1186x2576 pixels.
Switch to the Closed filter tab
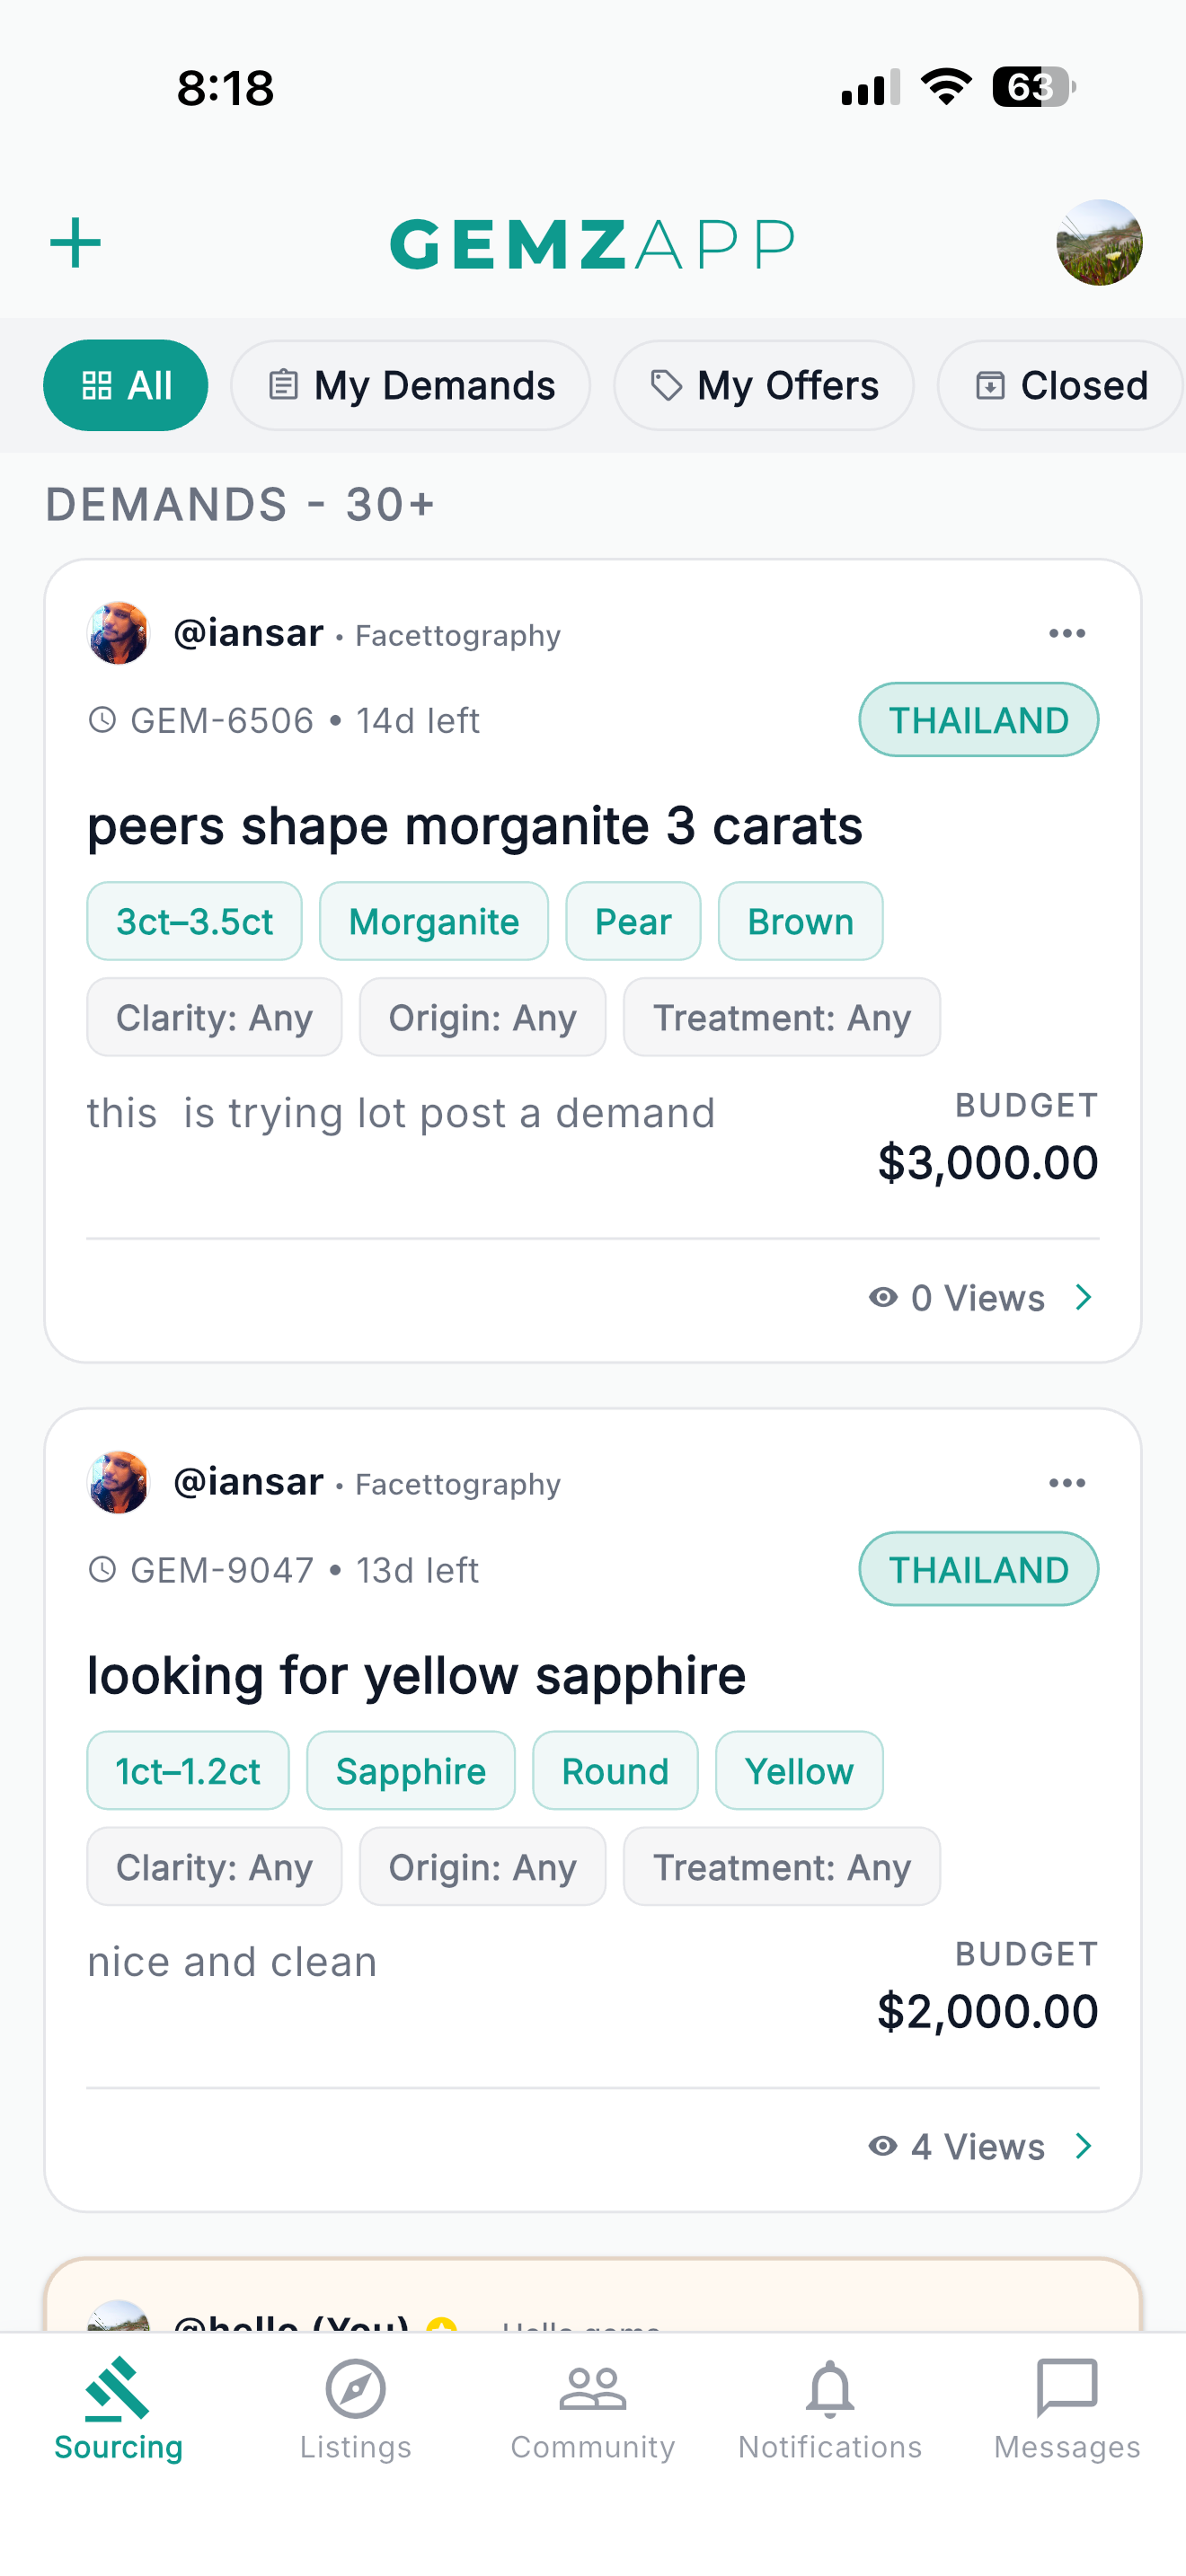click(x=1060, y=385)
